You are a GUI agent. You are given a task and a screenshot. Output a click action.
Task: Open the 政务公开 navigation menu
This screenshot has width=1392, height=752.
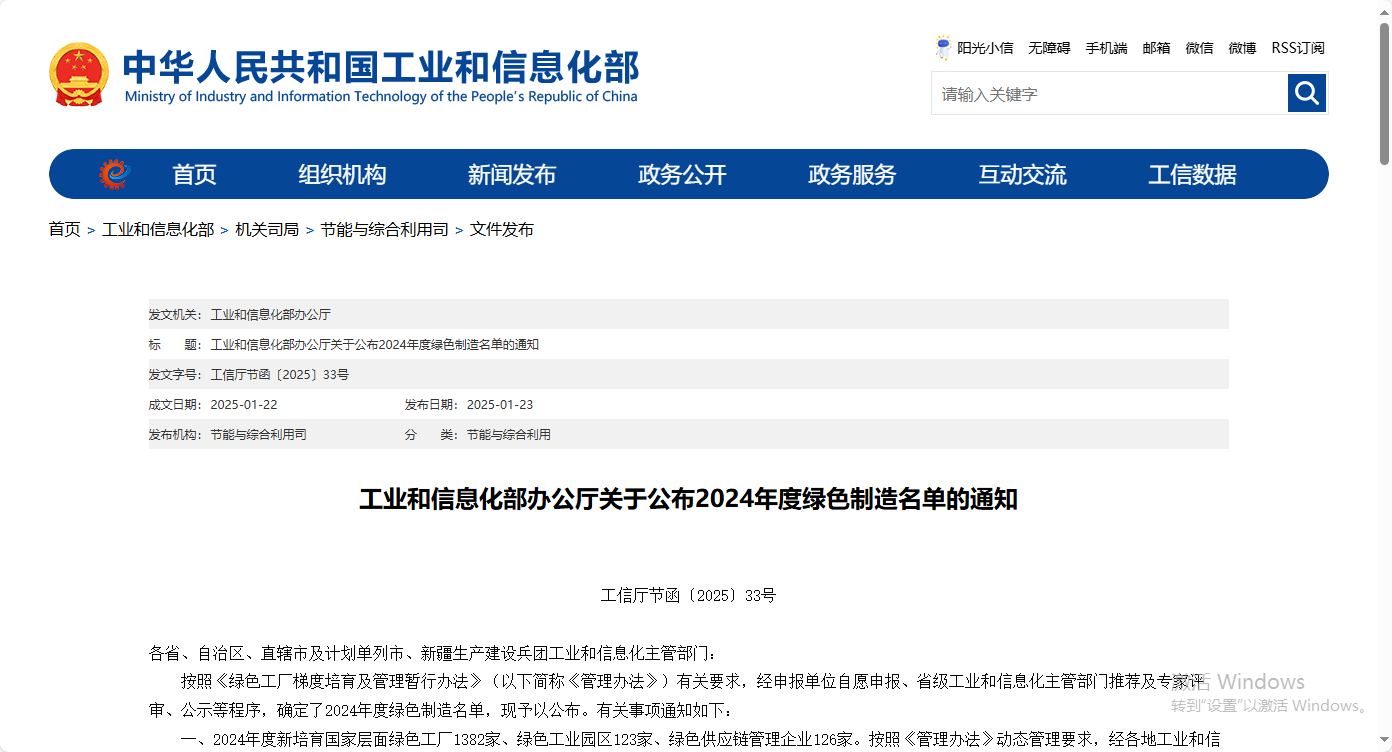point(682,175)
